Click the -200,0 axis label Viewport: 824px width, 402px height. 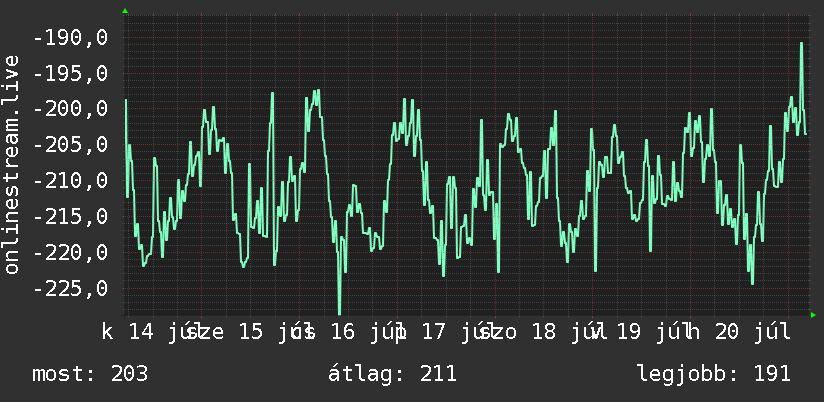[71, 109]
